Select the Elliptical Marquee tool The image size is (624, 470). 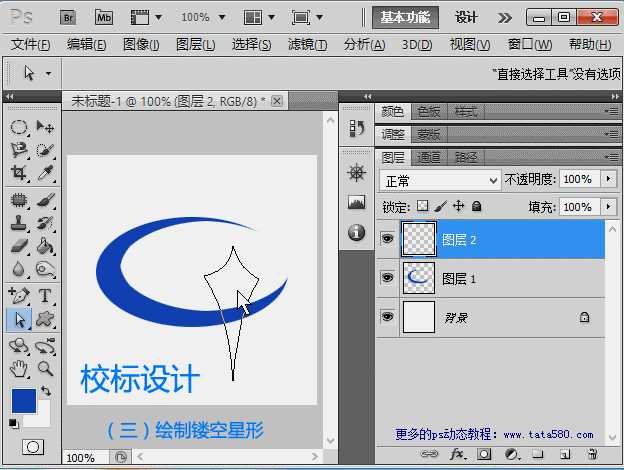(19, 128)
